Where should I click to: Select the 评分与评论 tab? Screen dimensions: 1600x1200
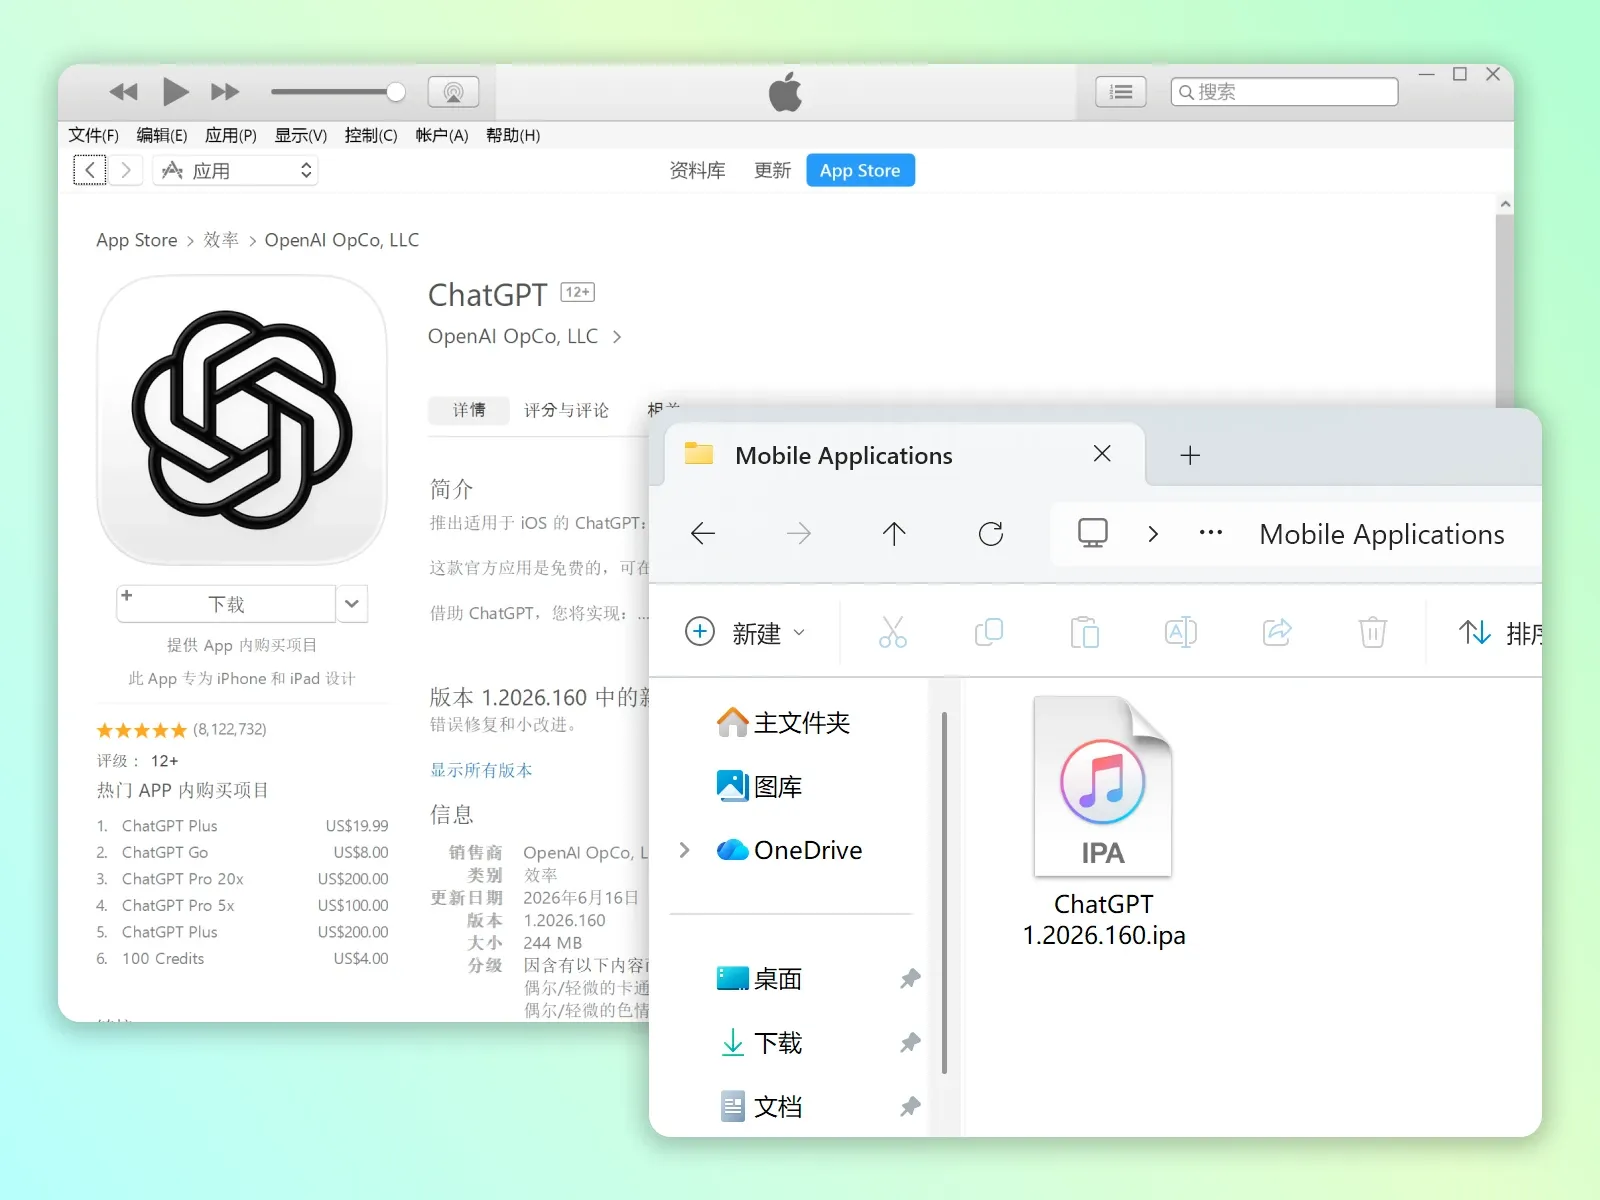click(566, 410)
